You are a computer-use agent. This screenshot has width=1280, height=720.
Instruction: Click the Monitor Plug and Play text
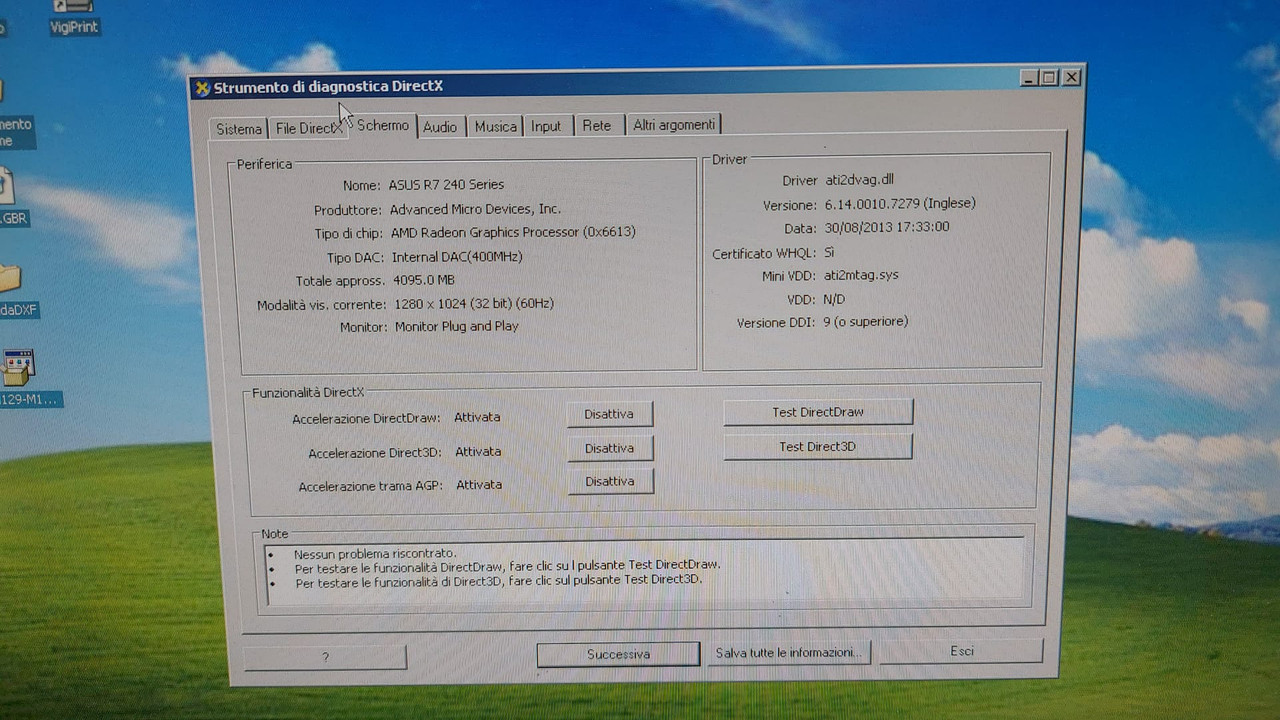tap(456, 327)
